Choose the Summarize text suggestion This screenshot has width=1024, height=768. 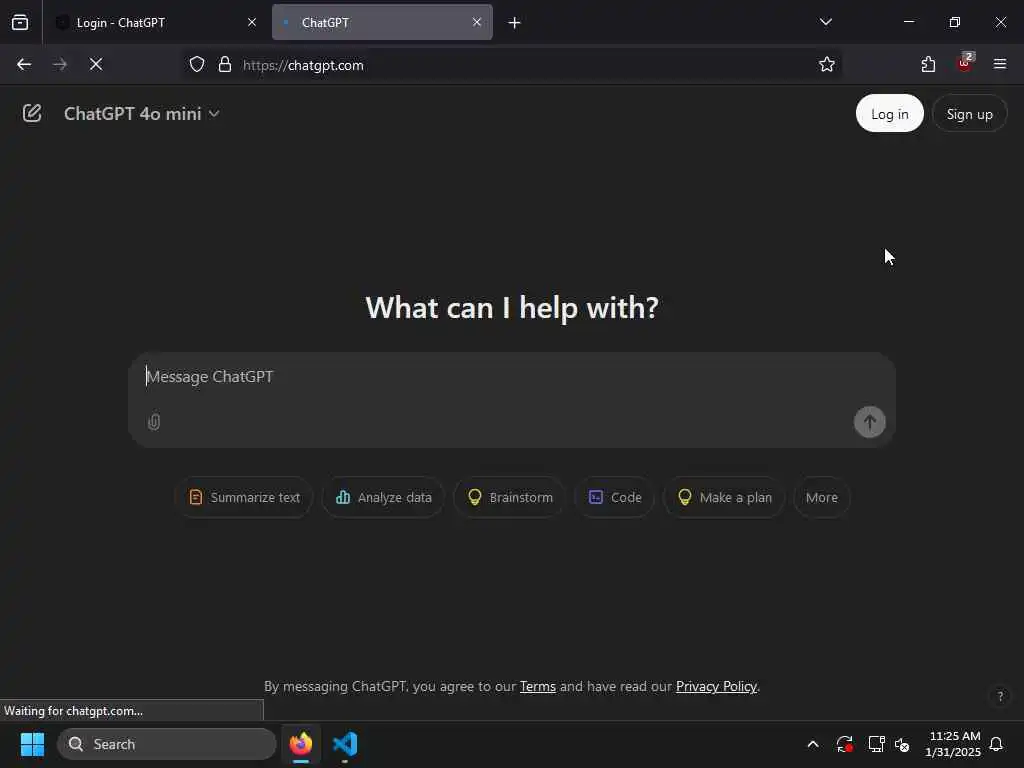point(244,498)
